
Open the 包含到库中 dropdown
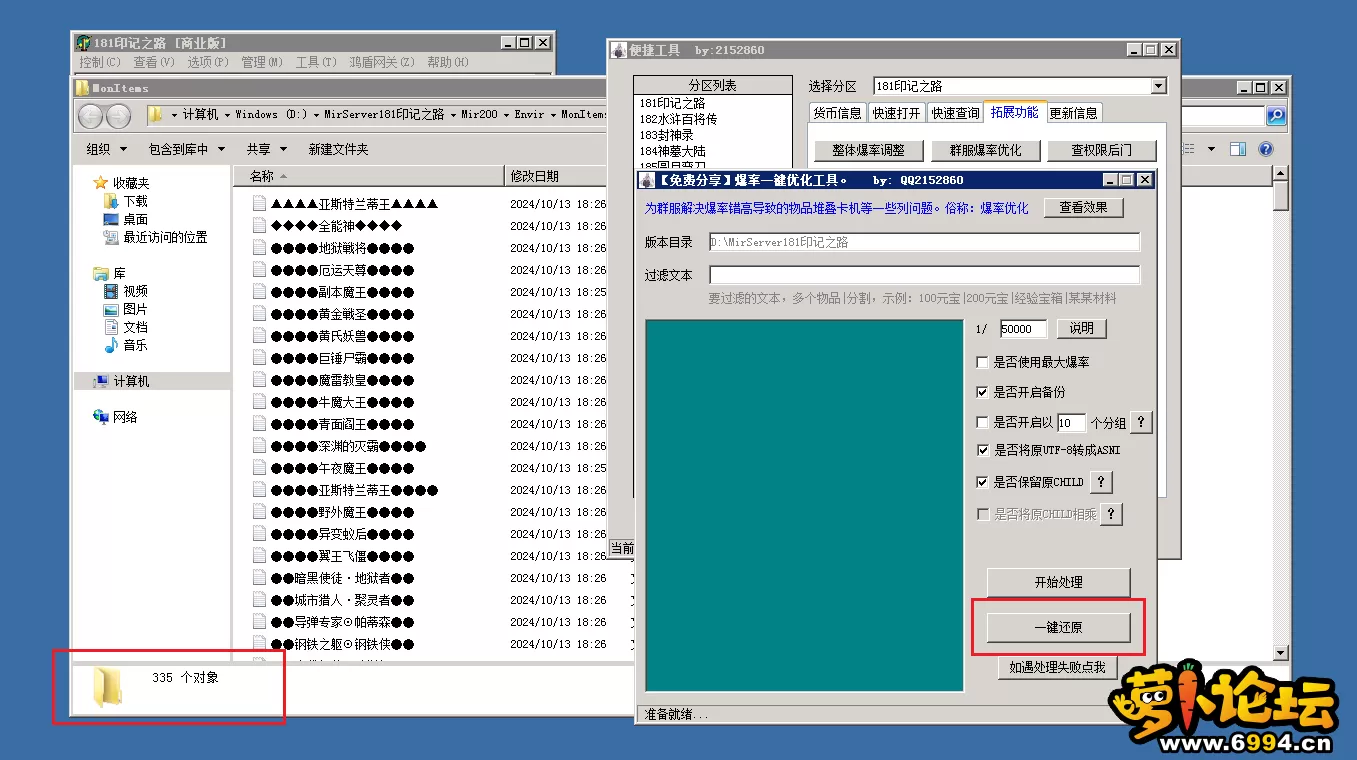coord(186,149)
